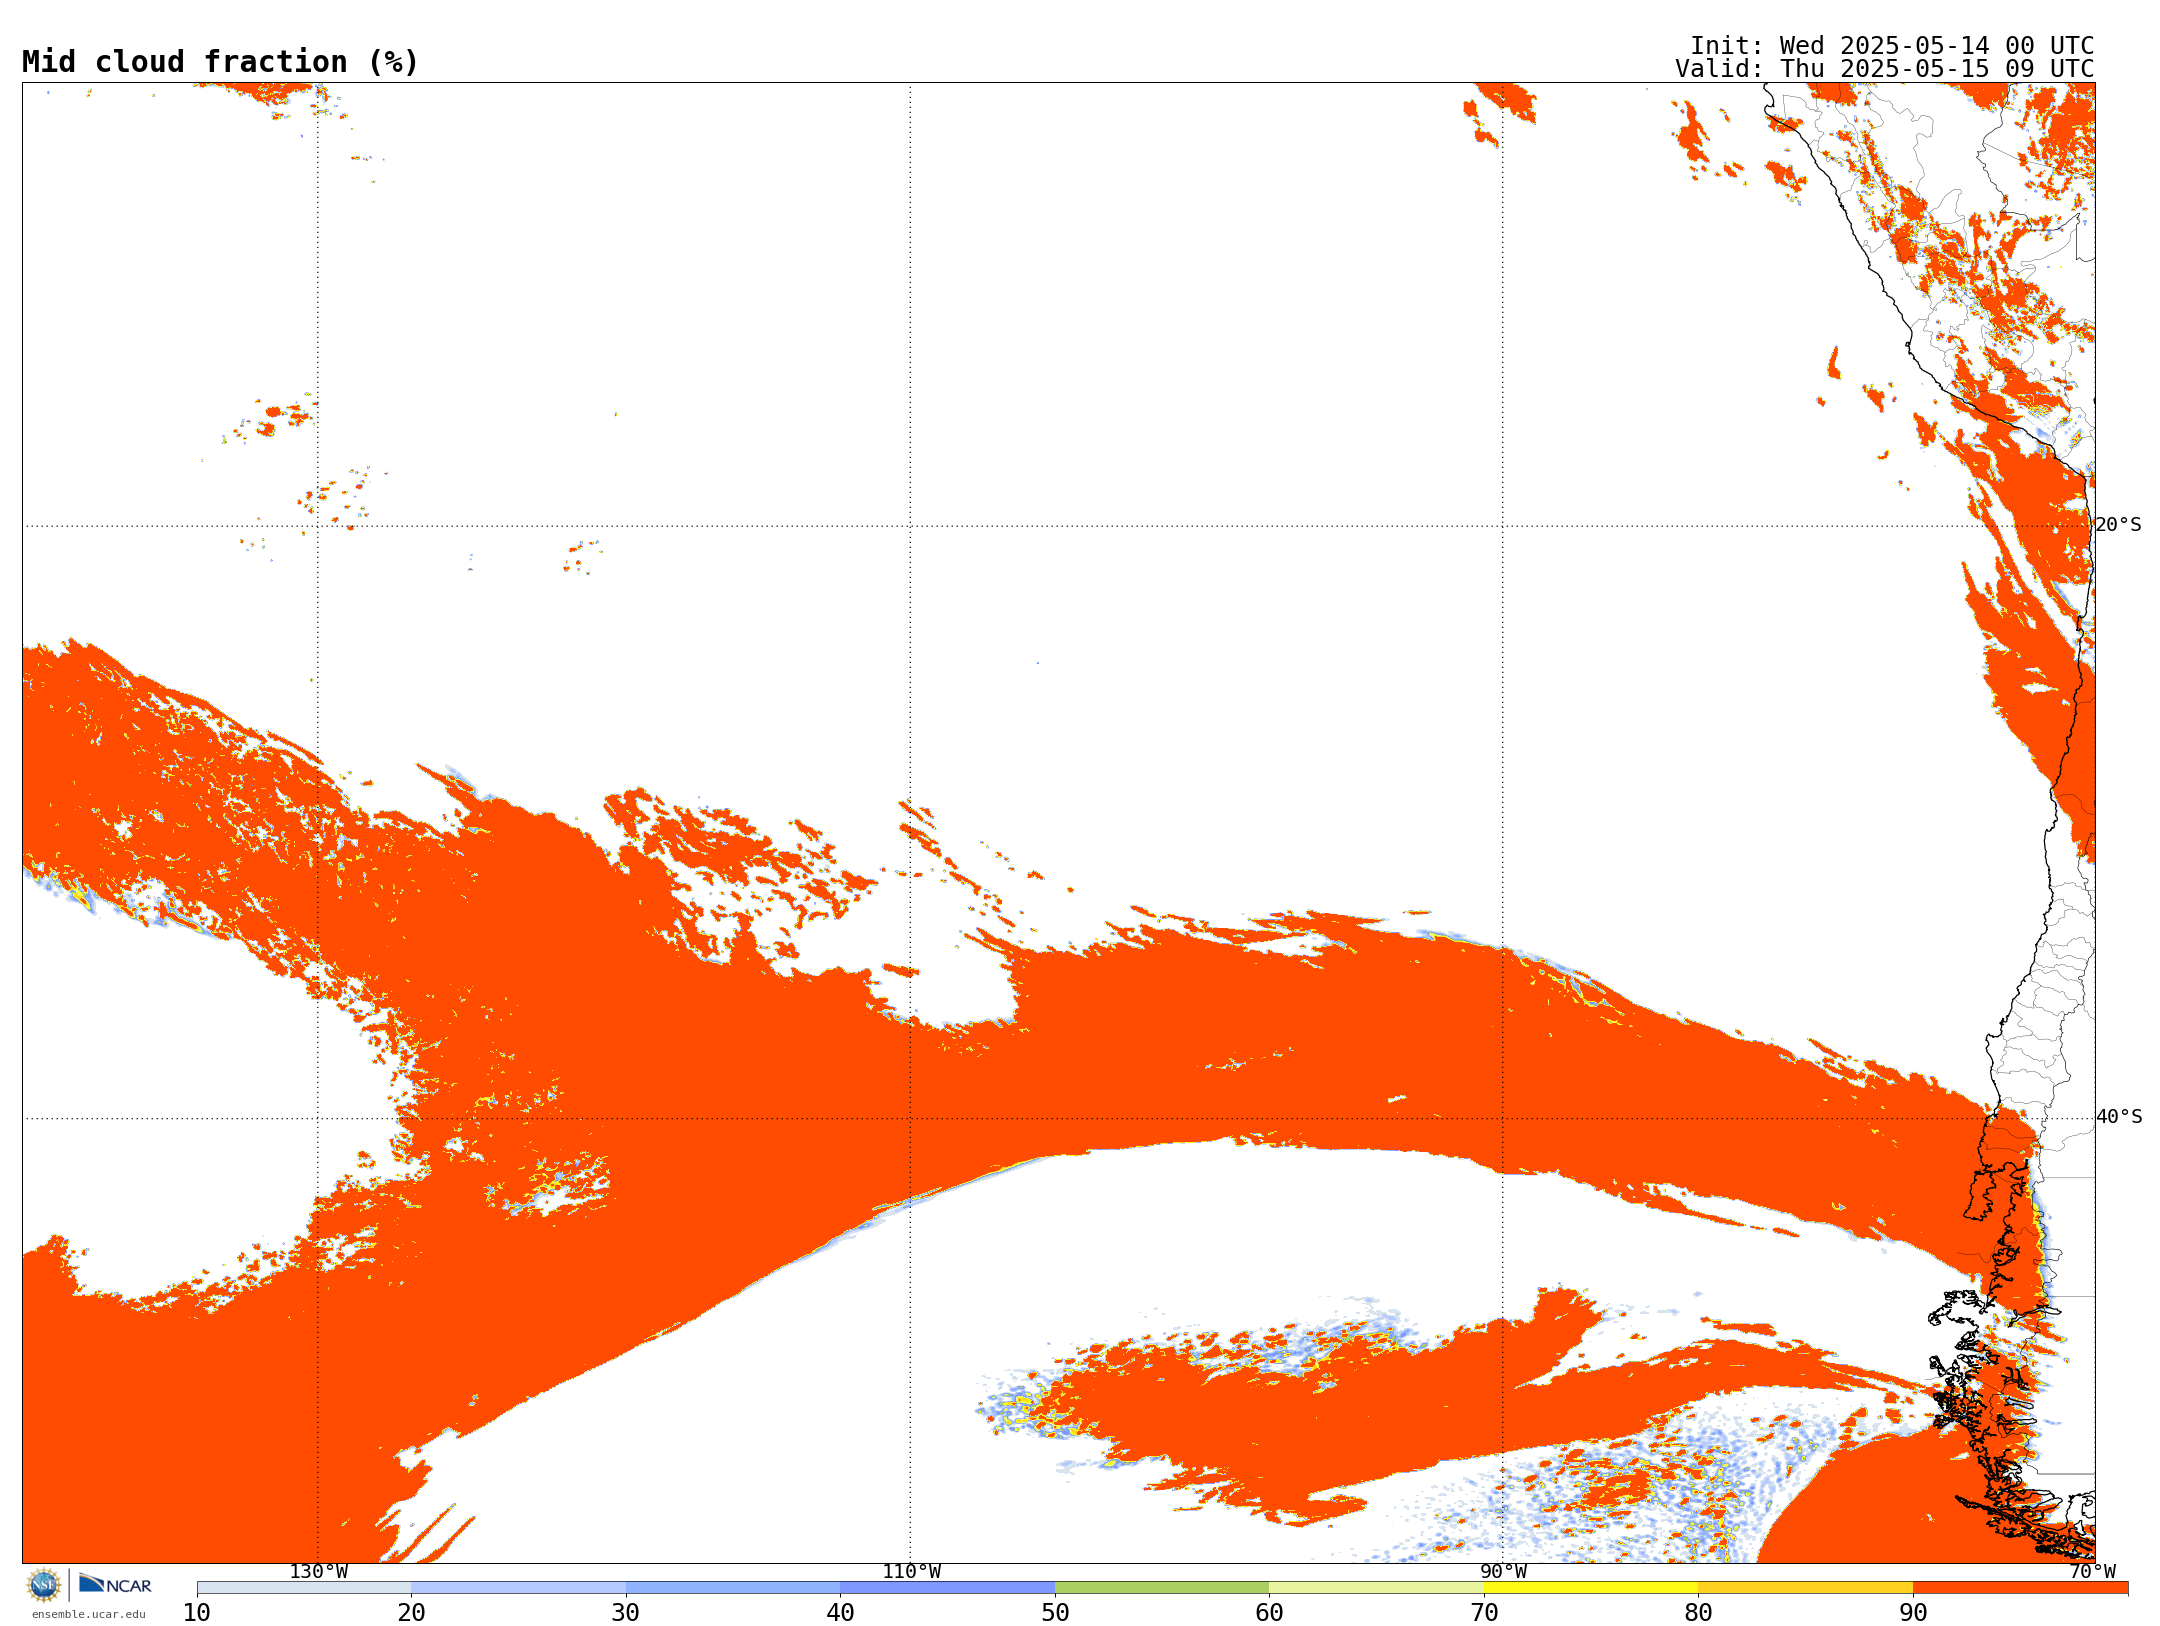Click the 110°W longitude label
This screenshot has height=1626, width=2160.
[x=911, y=1572]
